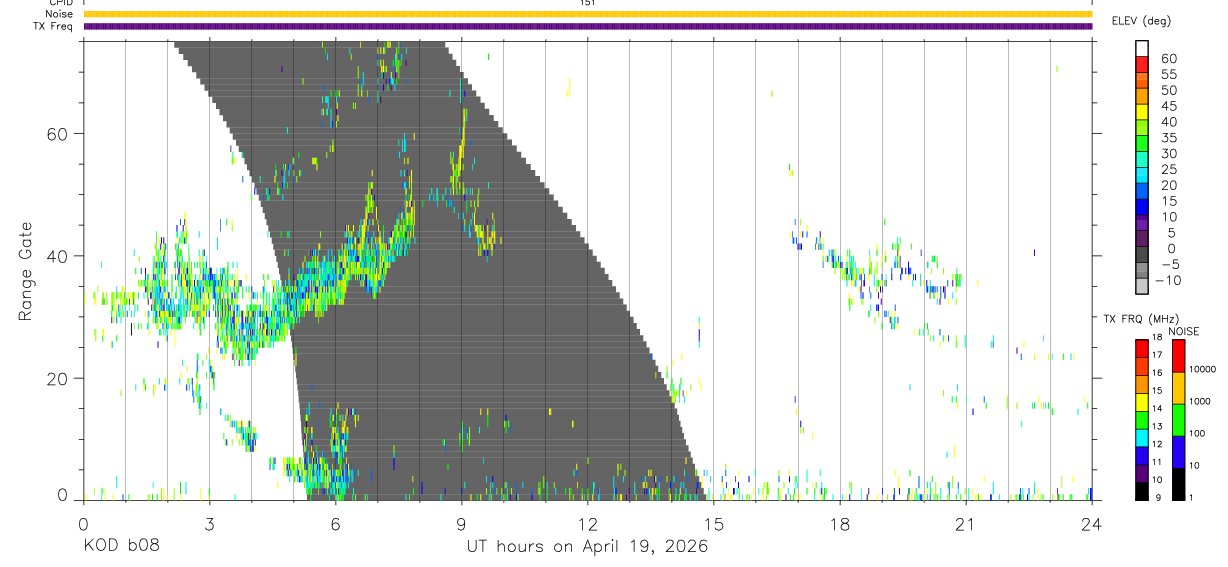This screenshot has height=567, width=1228.
Task: Pick the yellow segment of the NOISE colorbar
Action: (1179, 388)
